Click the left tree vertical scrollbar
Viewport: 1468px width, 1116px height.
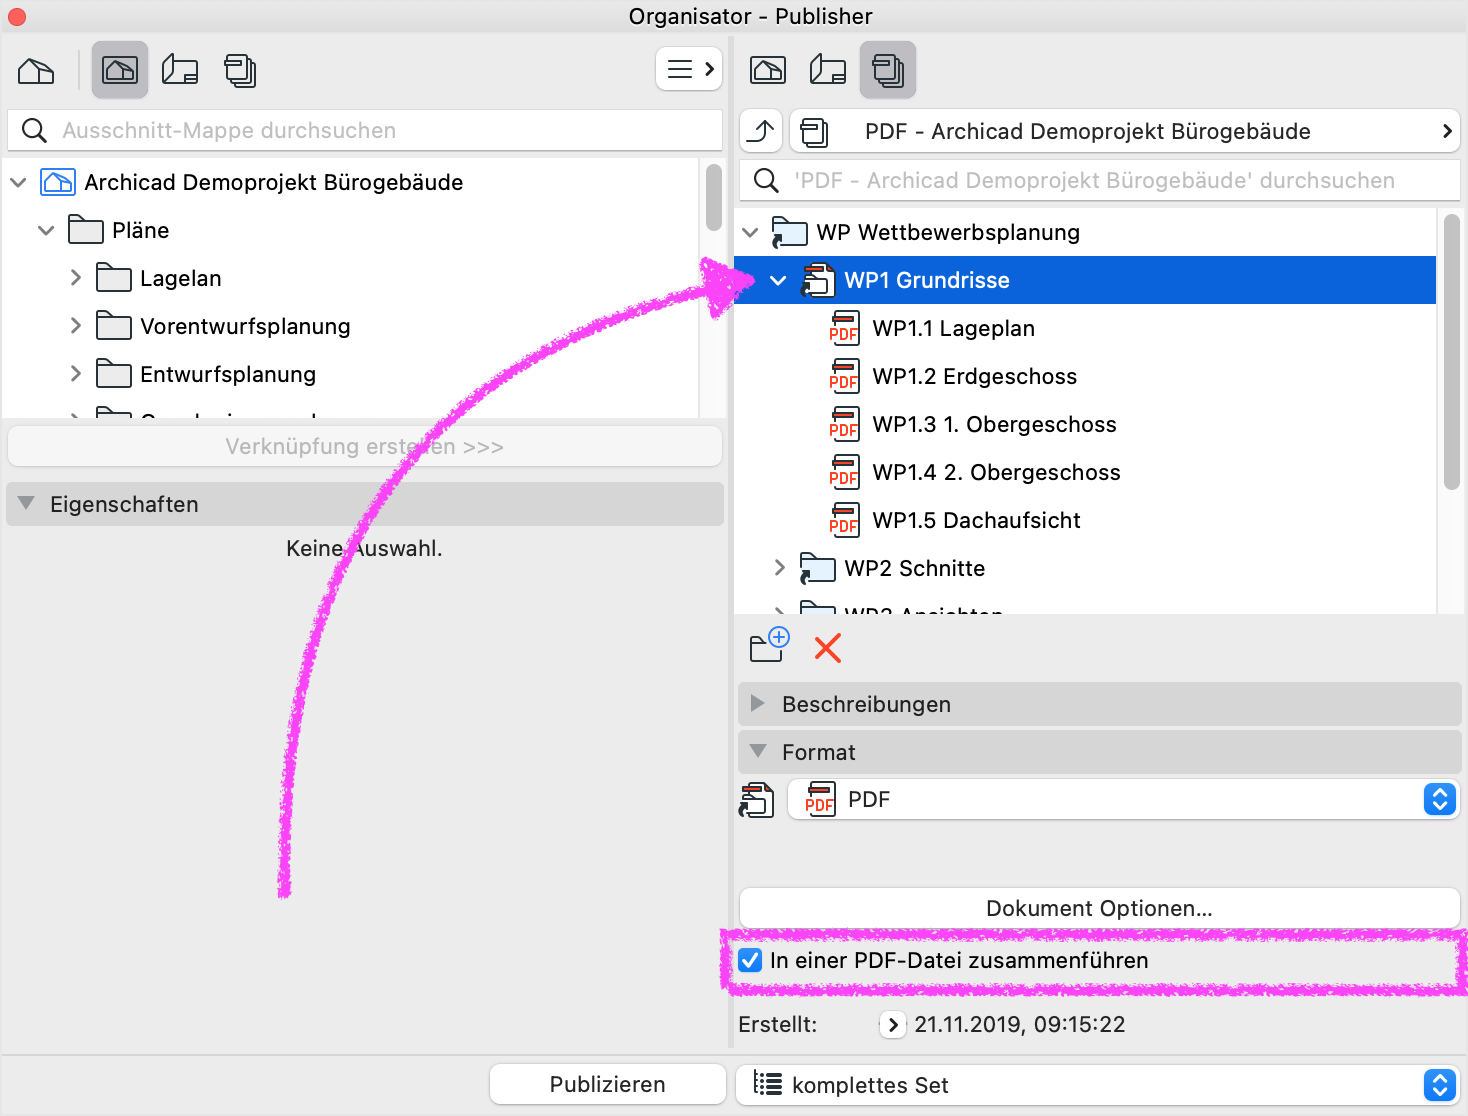[714, 198]
